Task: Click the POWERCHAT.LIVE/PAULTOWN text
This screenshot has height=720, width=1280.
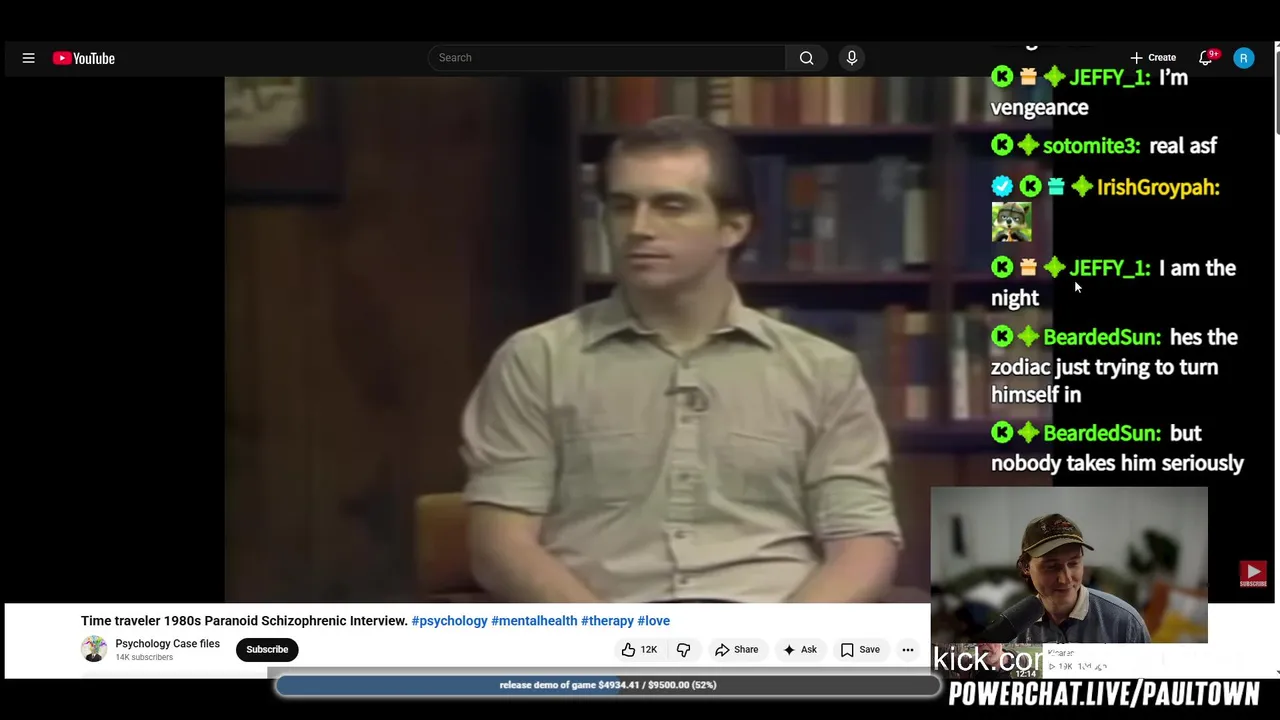Action: click(x=1104, y=694)
